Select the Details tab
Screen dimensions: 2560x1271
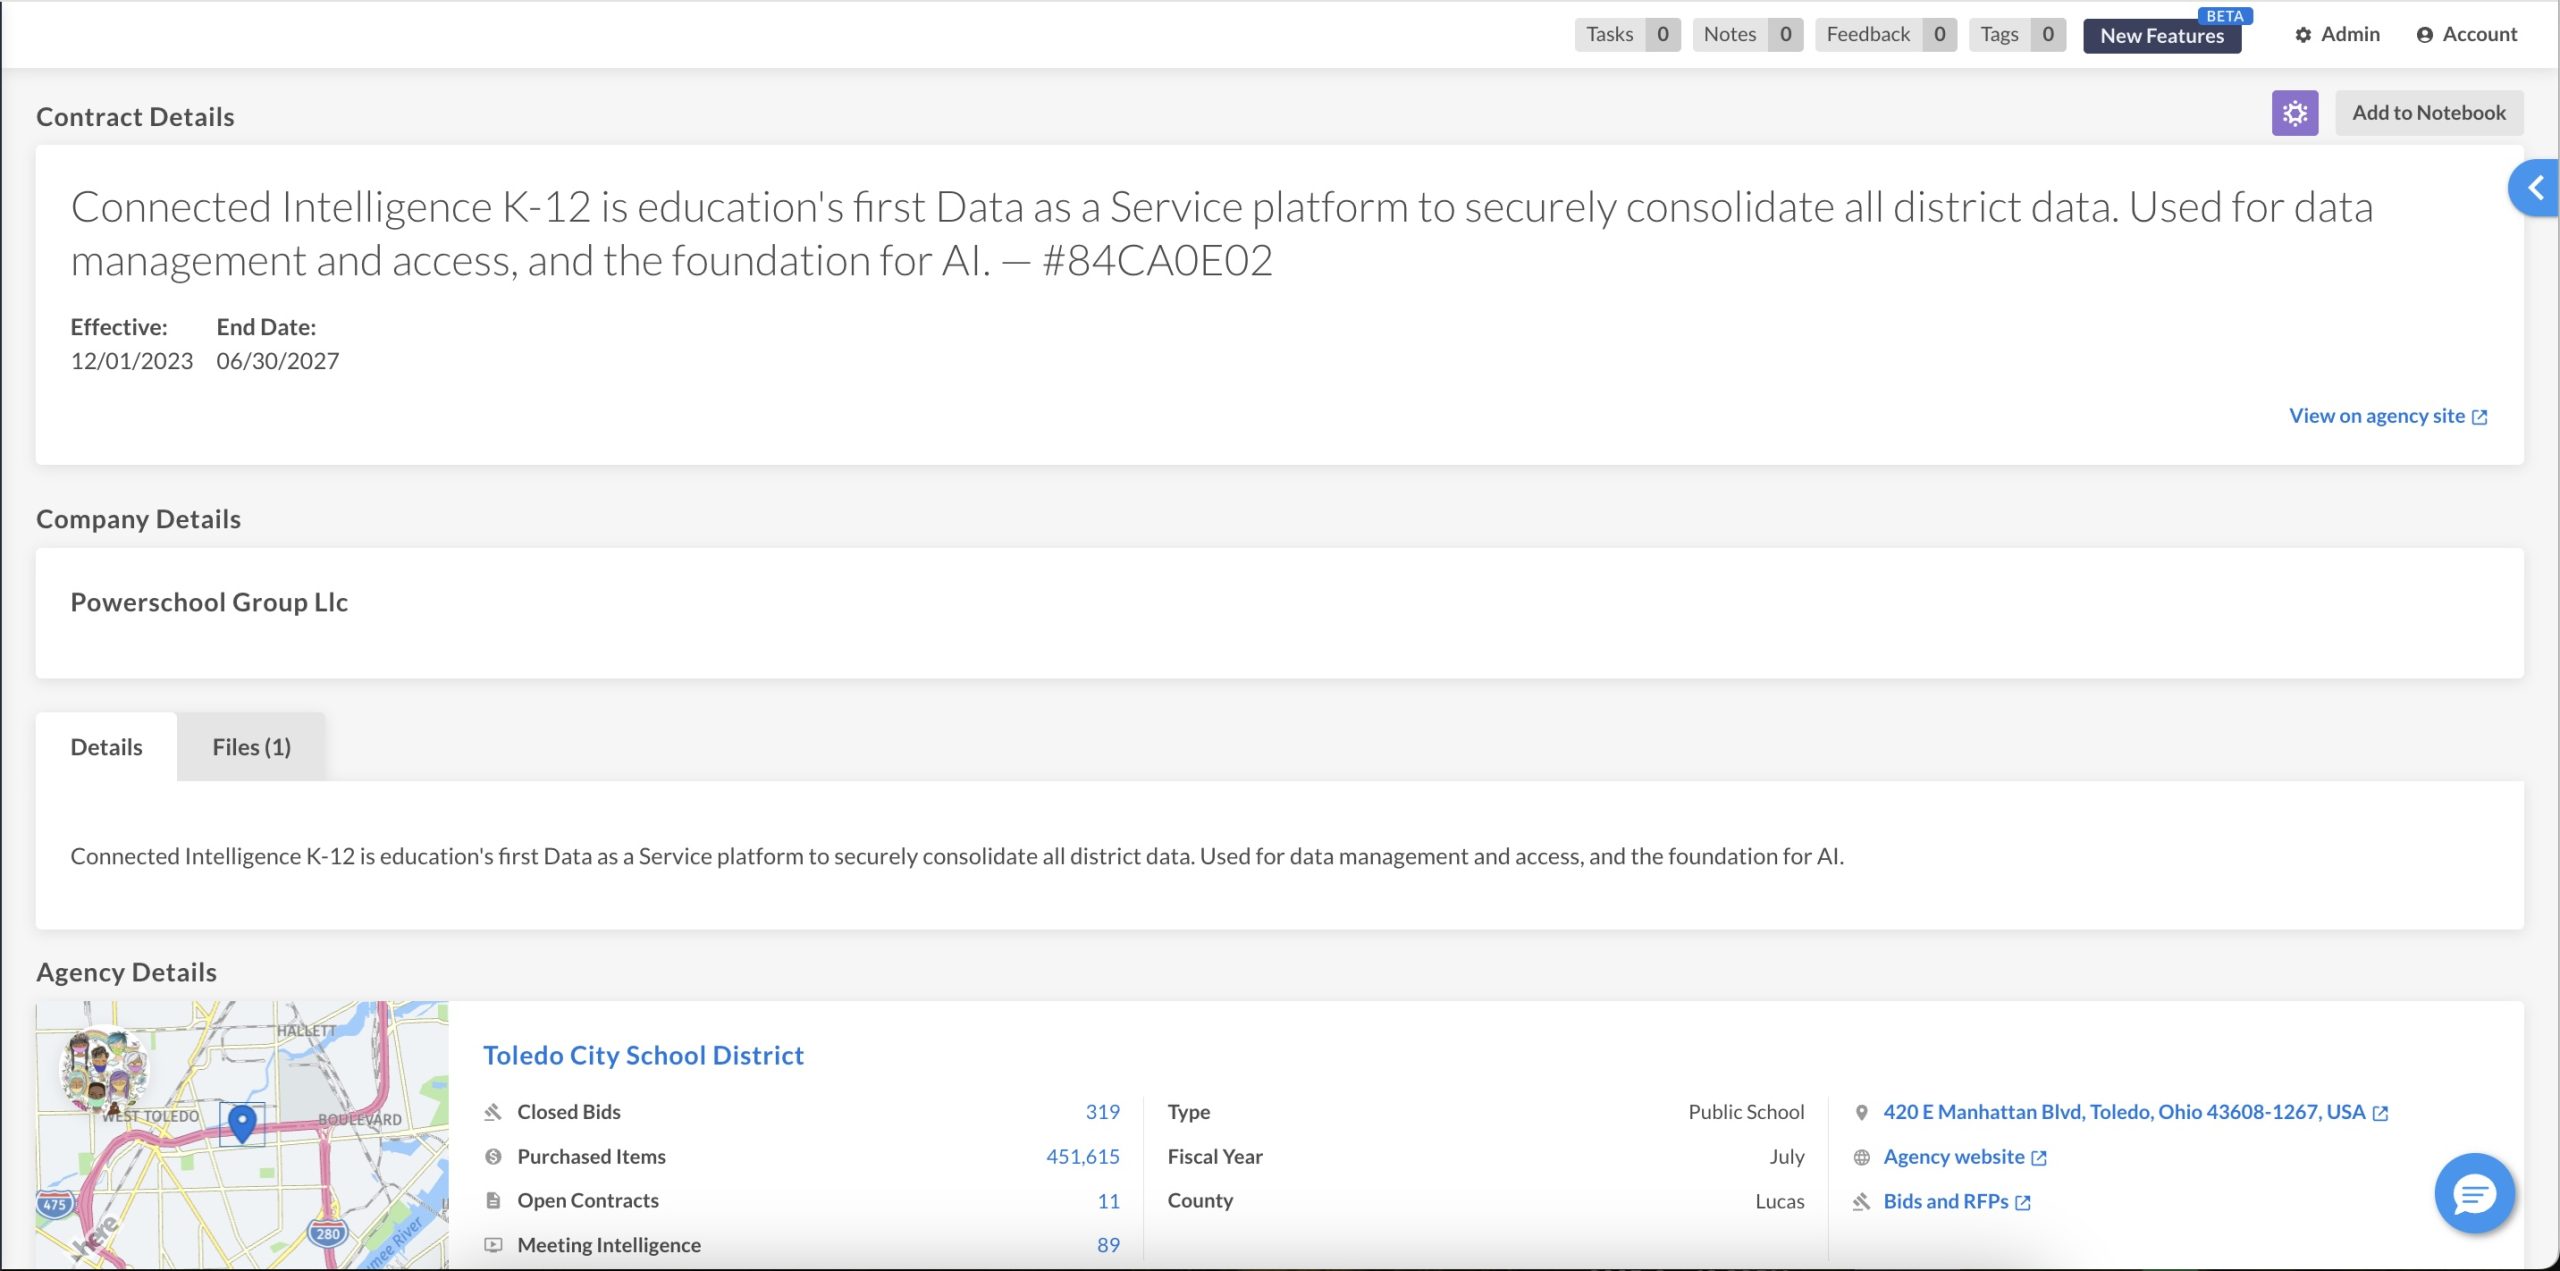point(106,747)
